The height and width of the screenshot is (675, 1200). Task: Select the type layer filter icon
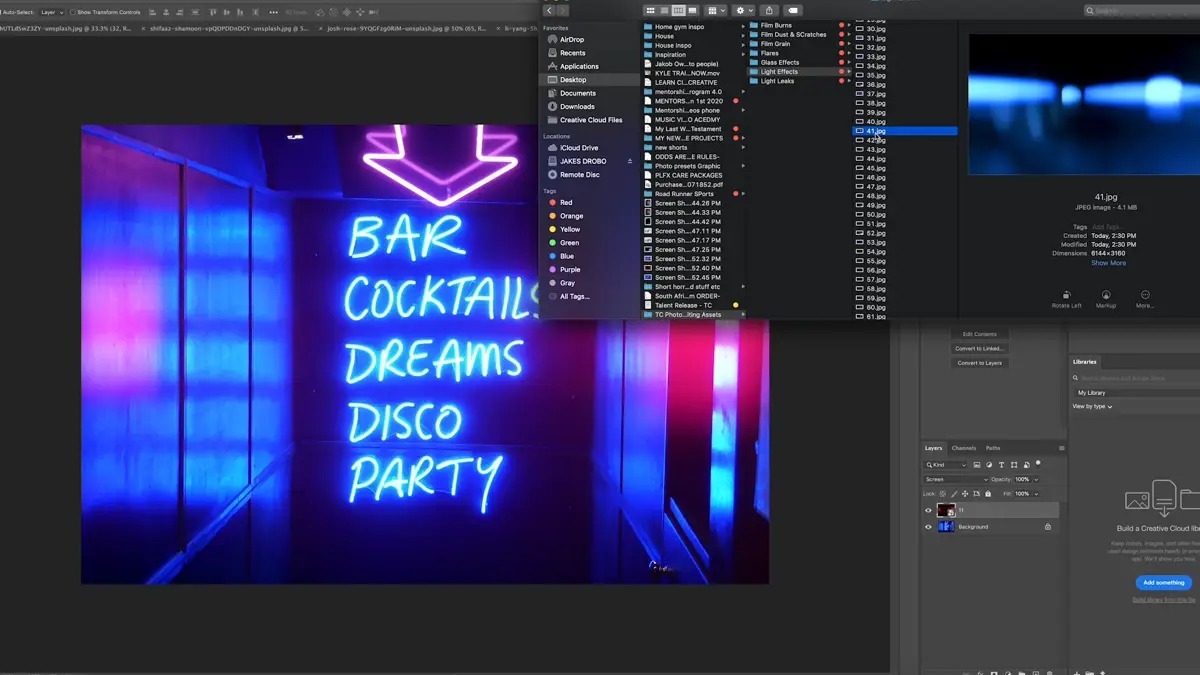[1003, 465]
